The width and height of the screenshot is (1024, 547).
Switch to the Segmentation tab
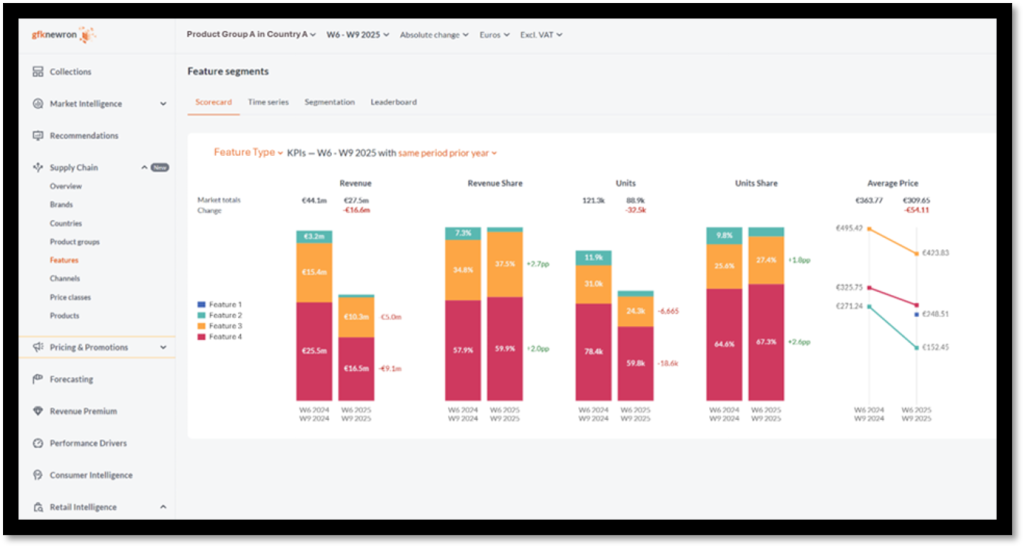[329, 102]
